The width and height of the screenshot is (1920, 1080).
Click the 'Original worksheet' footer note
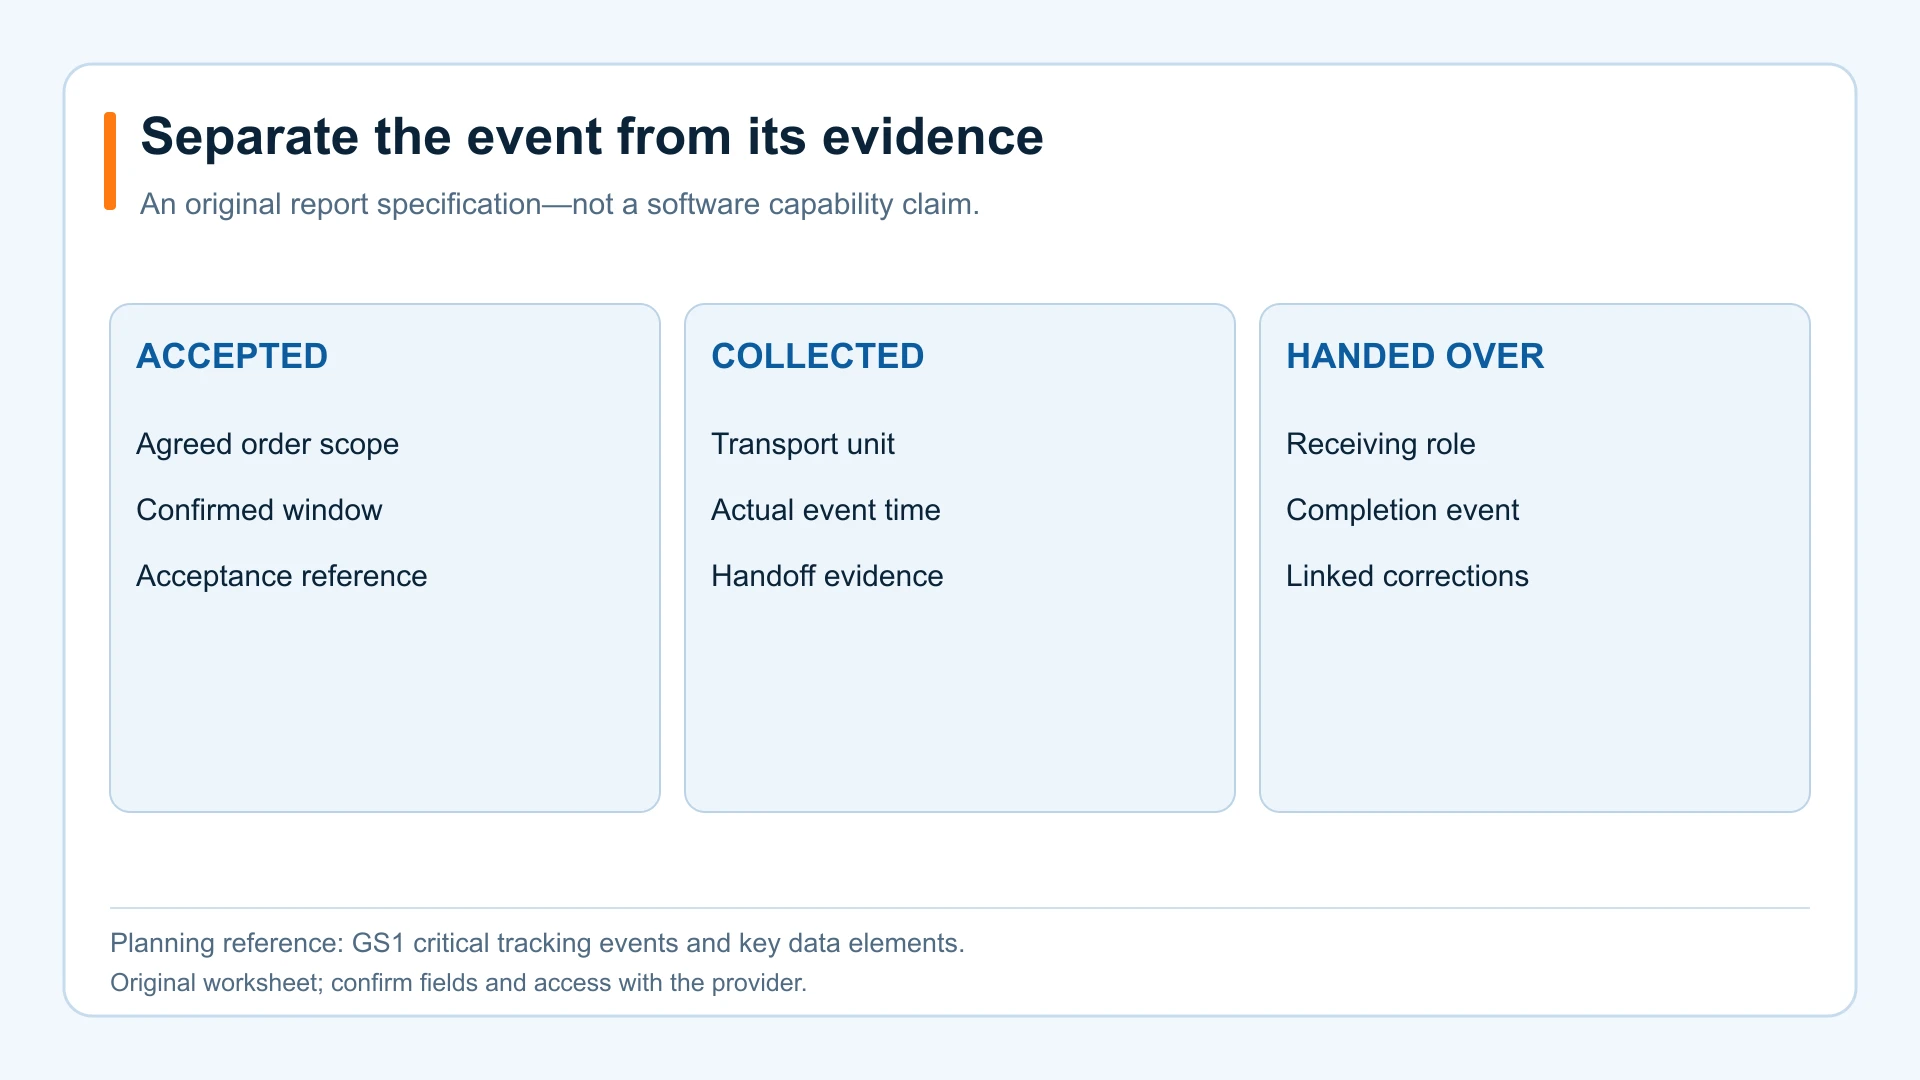click(458, 982)
